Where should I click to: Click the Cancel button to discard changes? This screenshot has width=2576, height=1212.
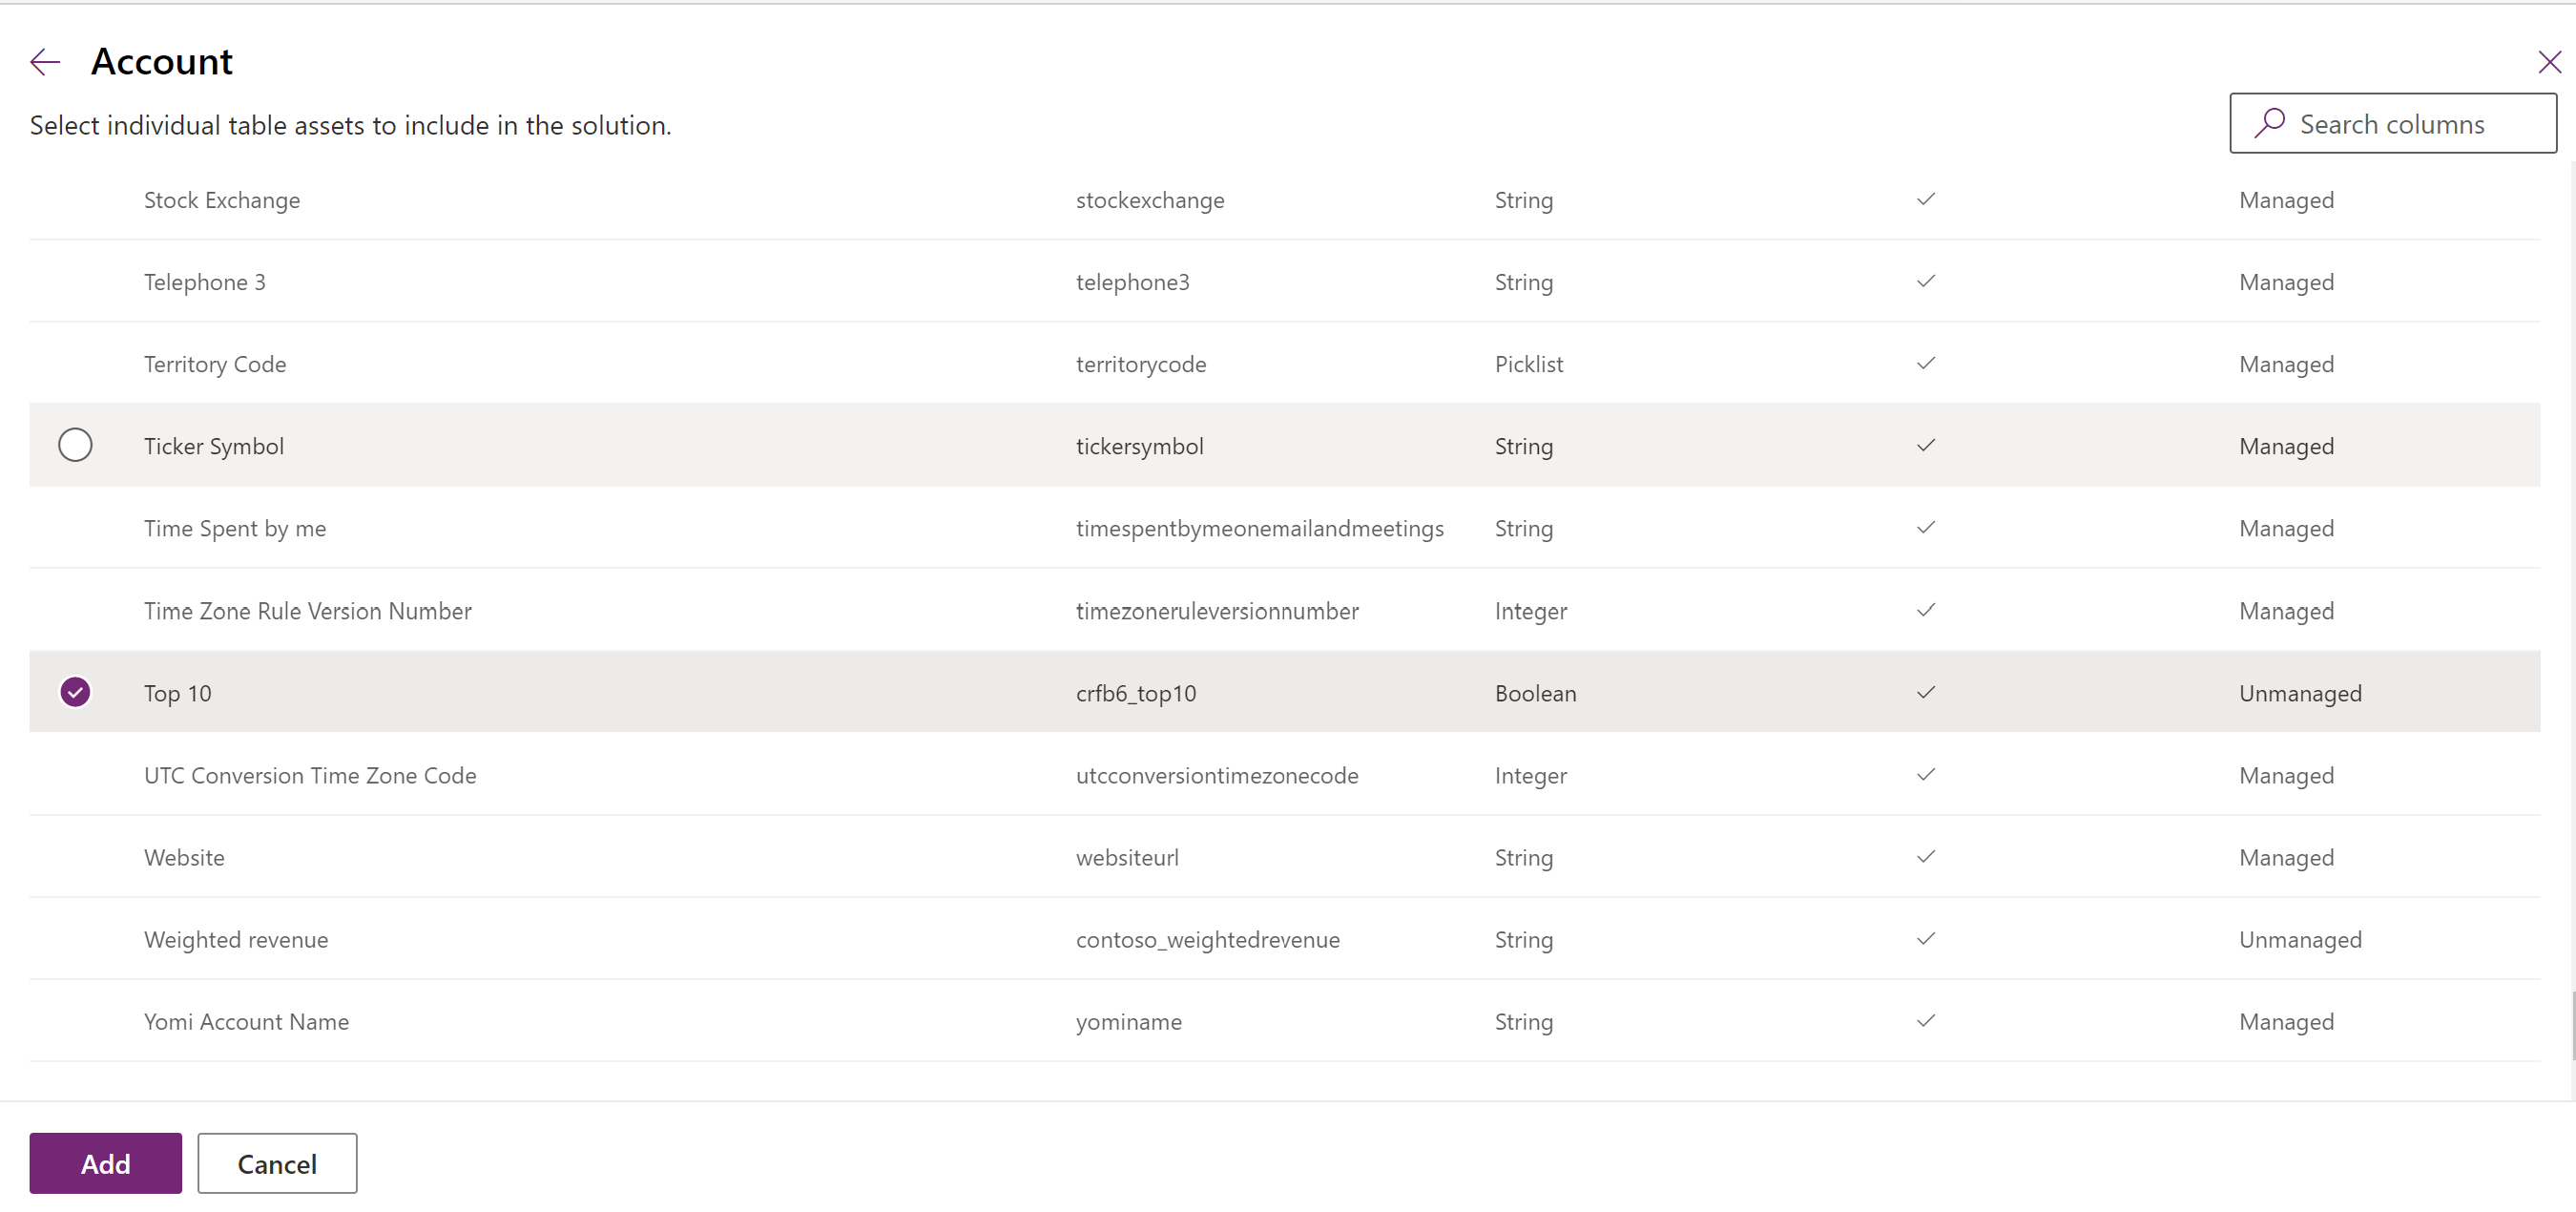276,1162
